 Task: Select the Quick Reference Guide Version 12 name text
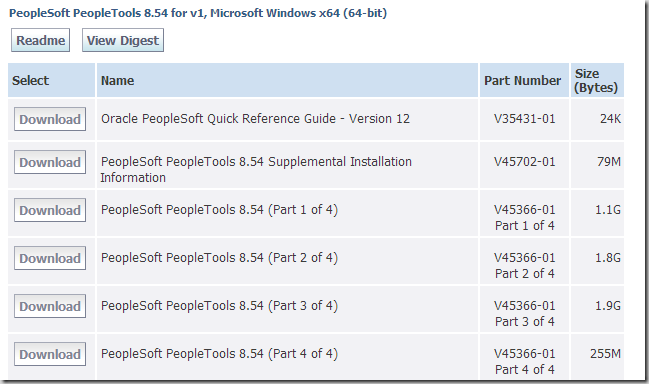click(x=255, y=119)
